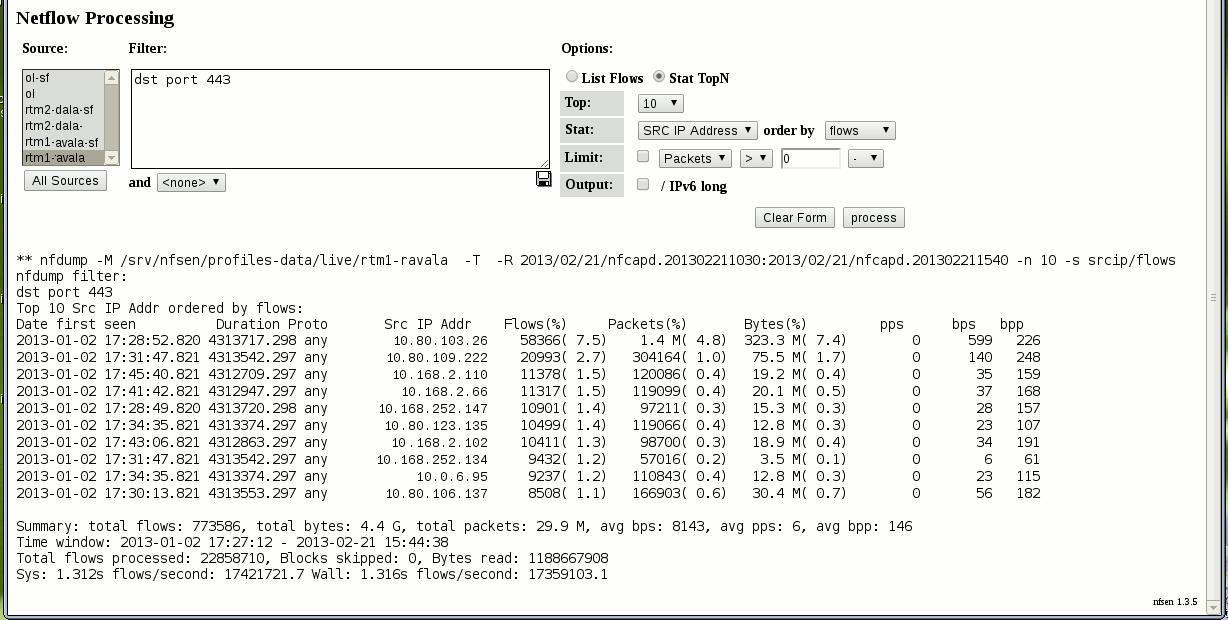Click the Duration Proto column header
The height and width of the screenshot is (620, 1228).
(271, 324)
